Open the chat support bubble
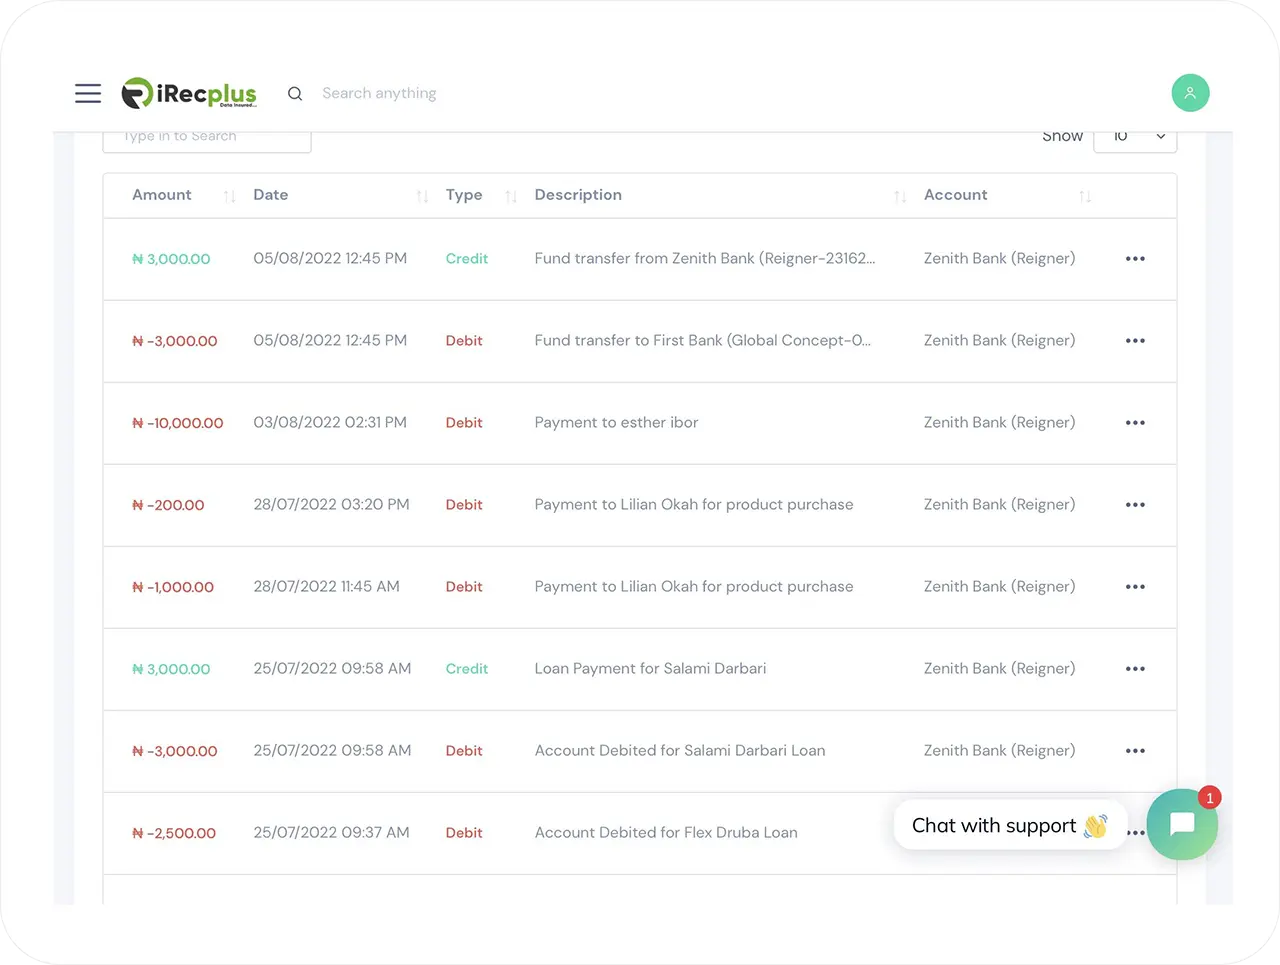Viewport: 1280px width, 965px height. pyautogui.click(x=1182, y=825)
